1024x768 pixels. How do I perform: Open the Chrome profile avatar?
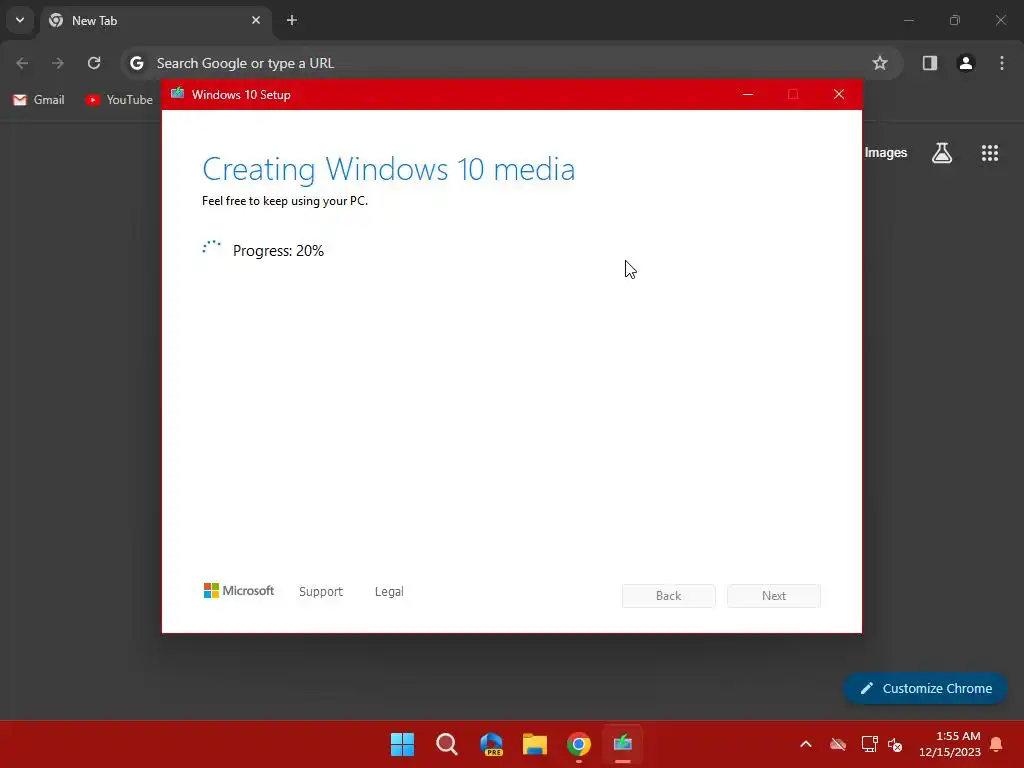[x=965, y=63]
